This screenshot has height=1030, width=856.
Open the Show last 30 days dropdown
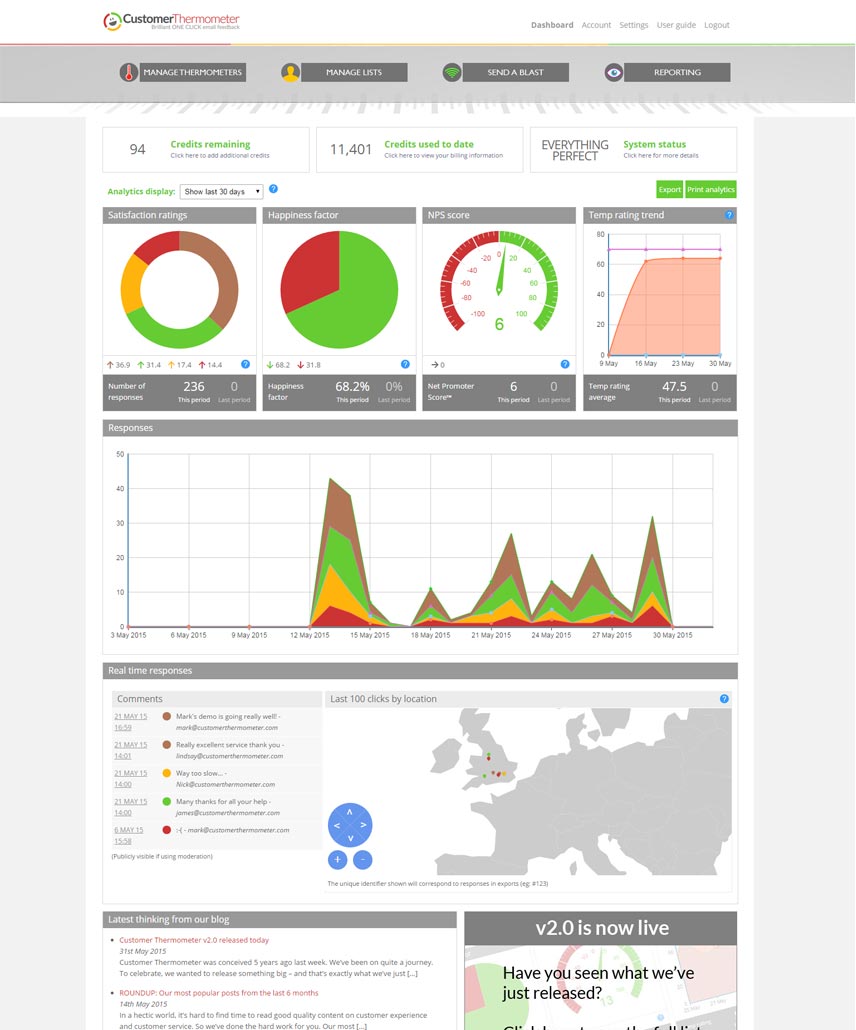coord(221,192)
